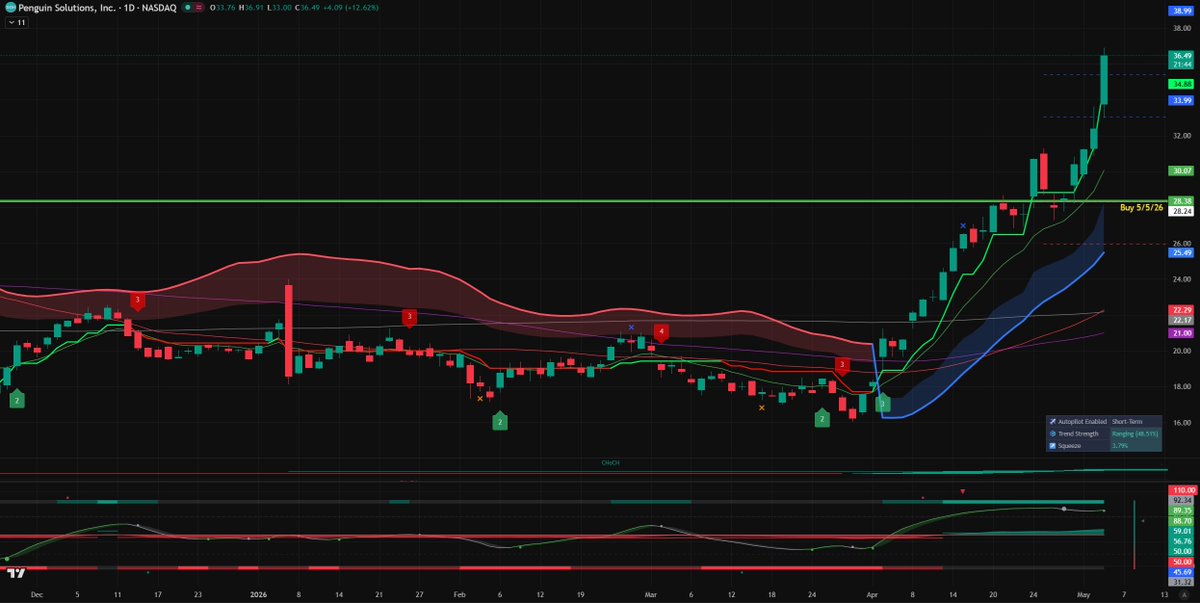Click the 92.34 indicator value label
Image resolution: width=1200 pixels, height=603 pixels.
pos(1181,500)
